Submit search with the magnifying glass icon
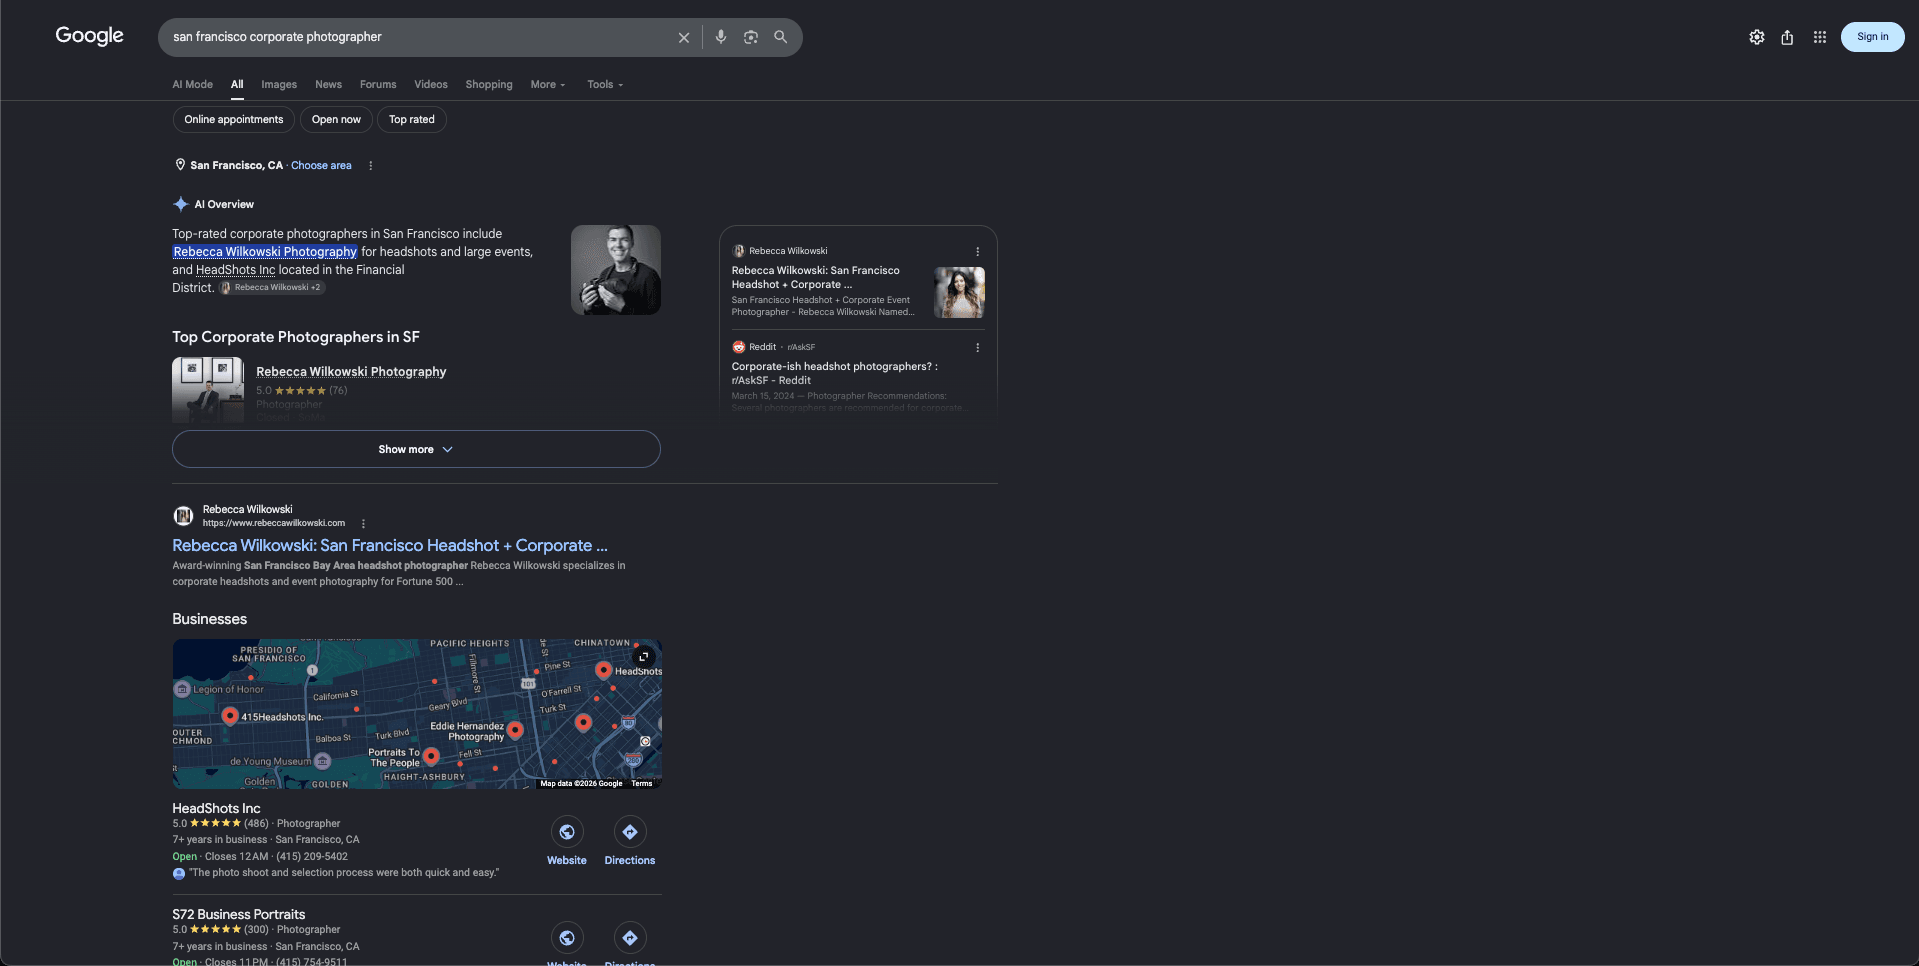This screenshot has height=966, width=1919. (x=781, y=37)
